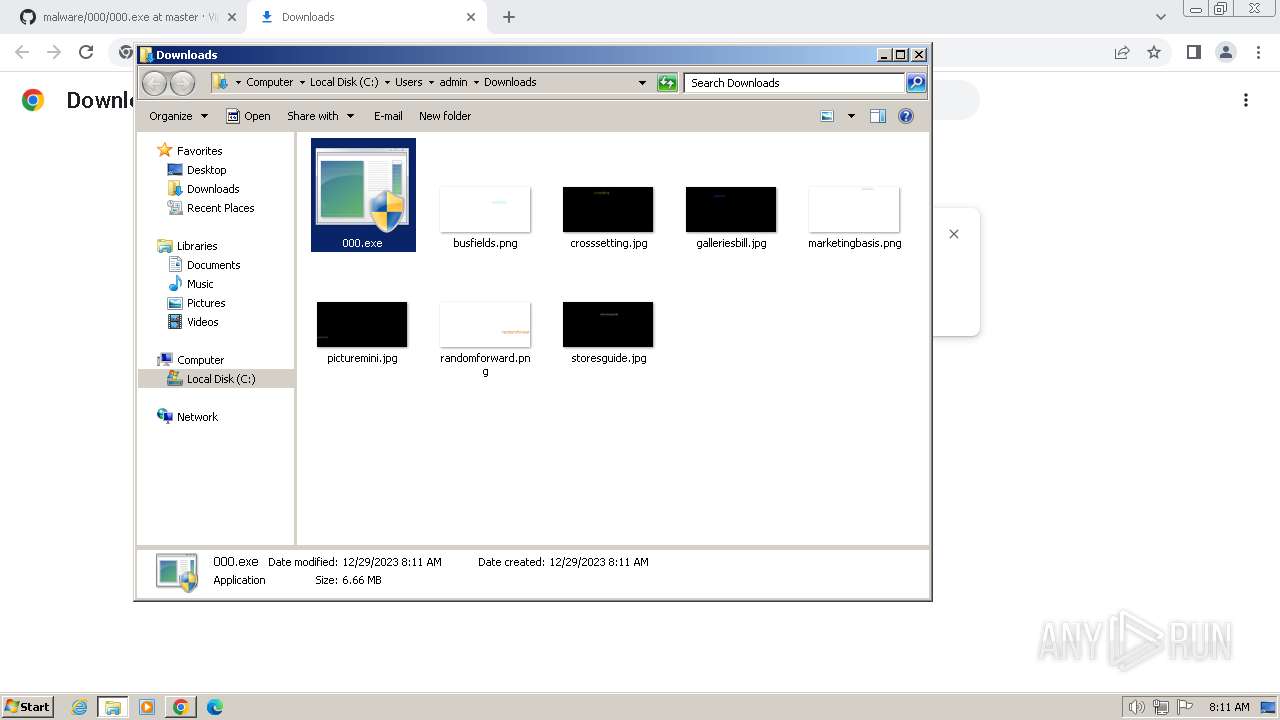Click the Action Center flag icon
1280x720 pixels.
(1184, 707)
